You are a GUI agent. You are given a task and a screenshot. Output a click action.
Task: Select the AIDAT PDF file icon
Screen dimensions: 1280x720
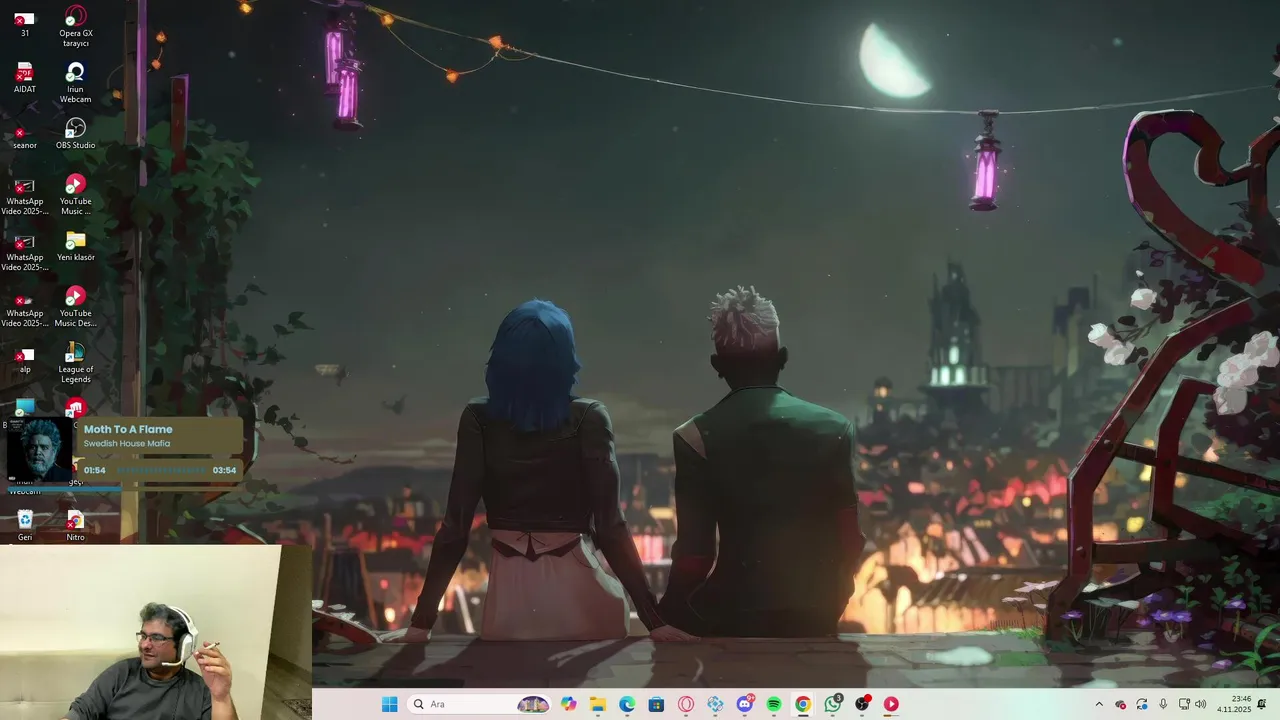pyautogui.click(x=25, y=77)
